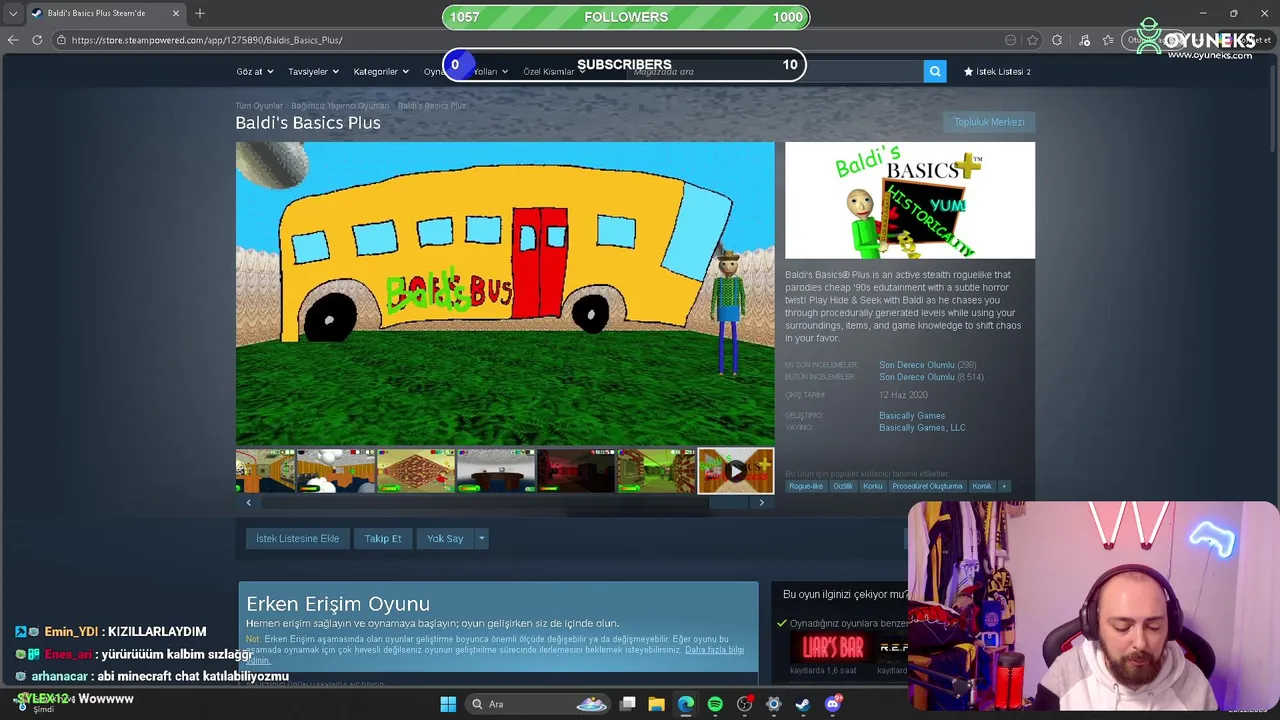Open a new browser tab
This screenshot has height=720, width=1280.
coord(200,13)
